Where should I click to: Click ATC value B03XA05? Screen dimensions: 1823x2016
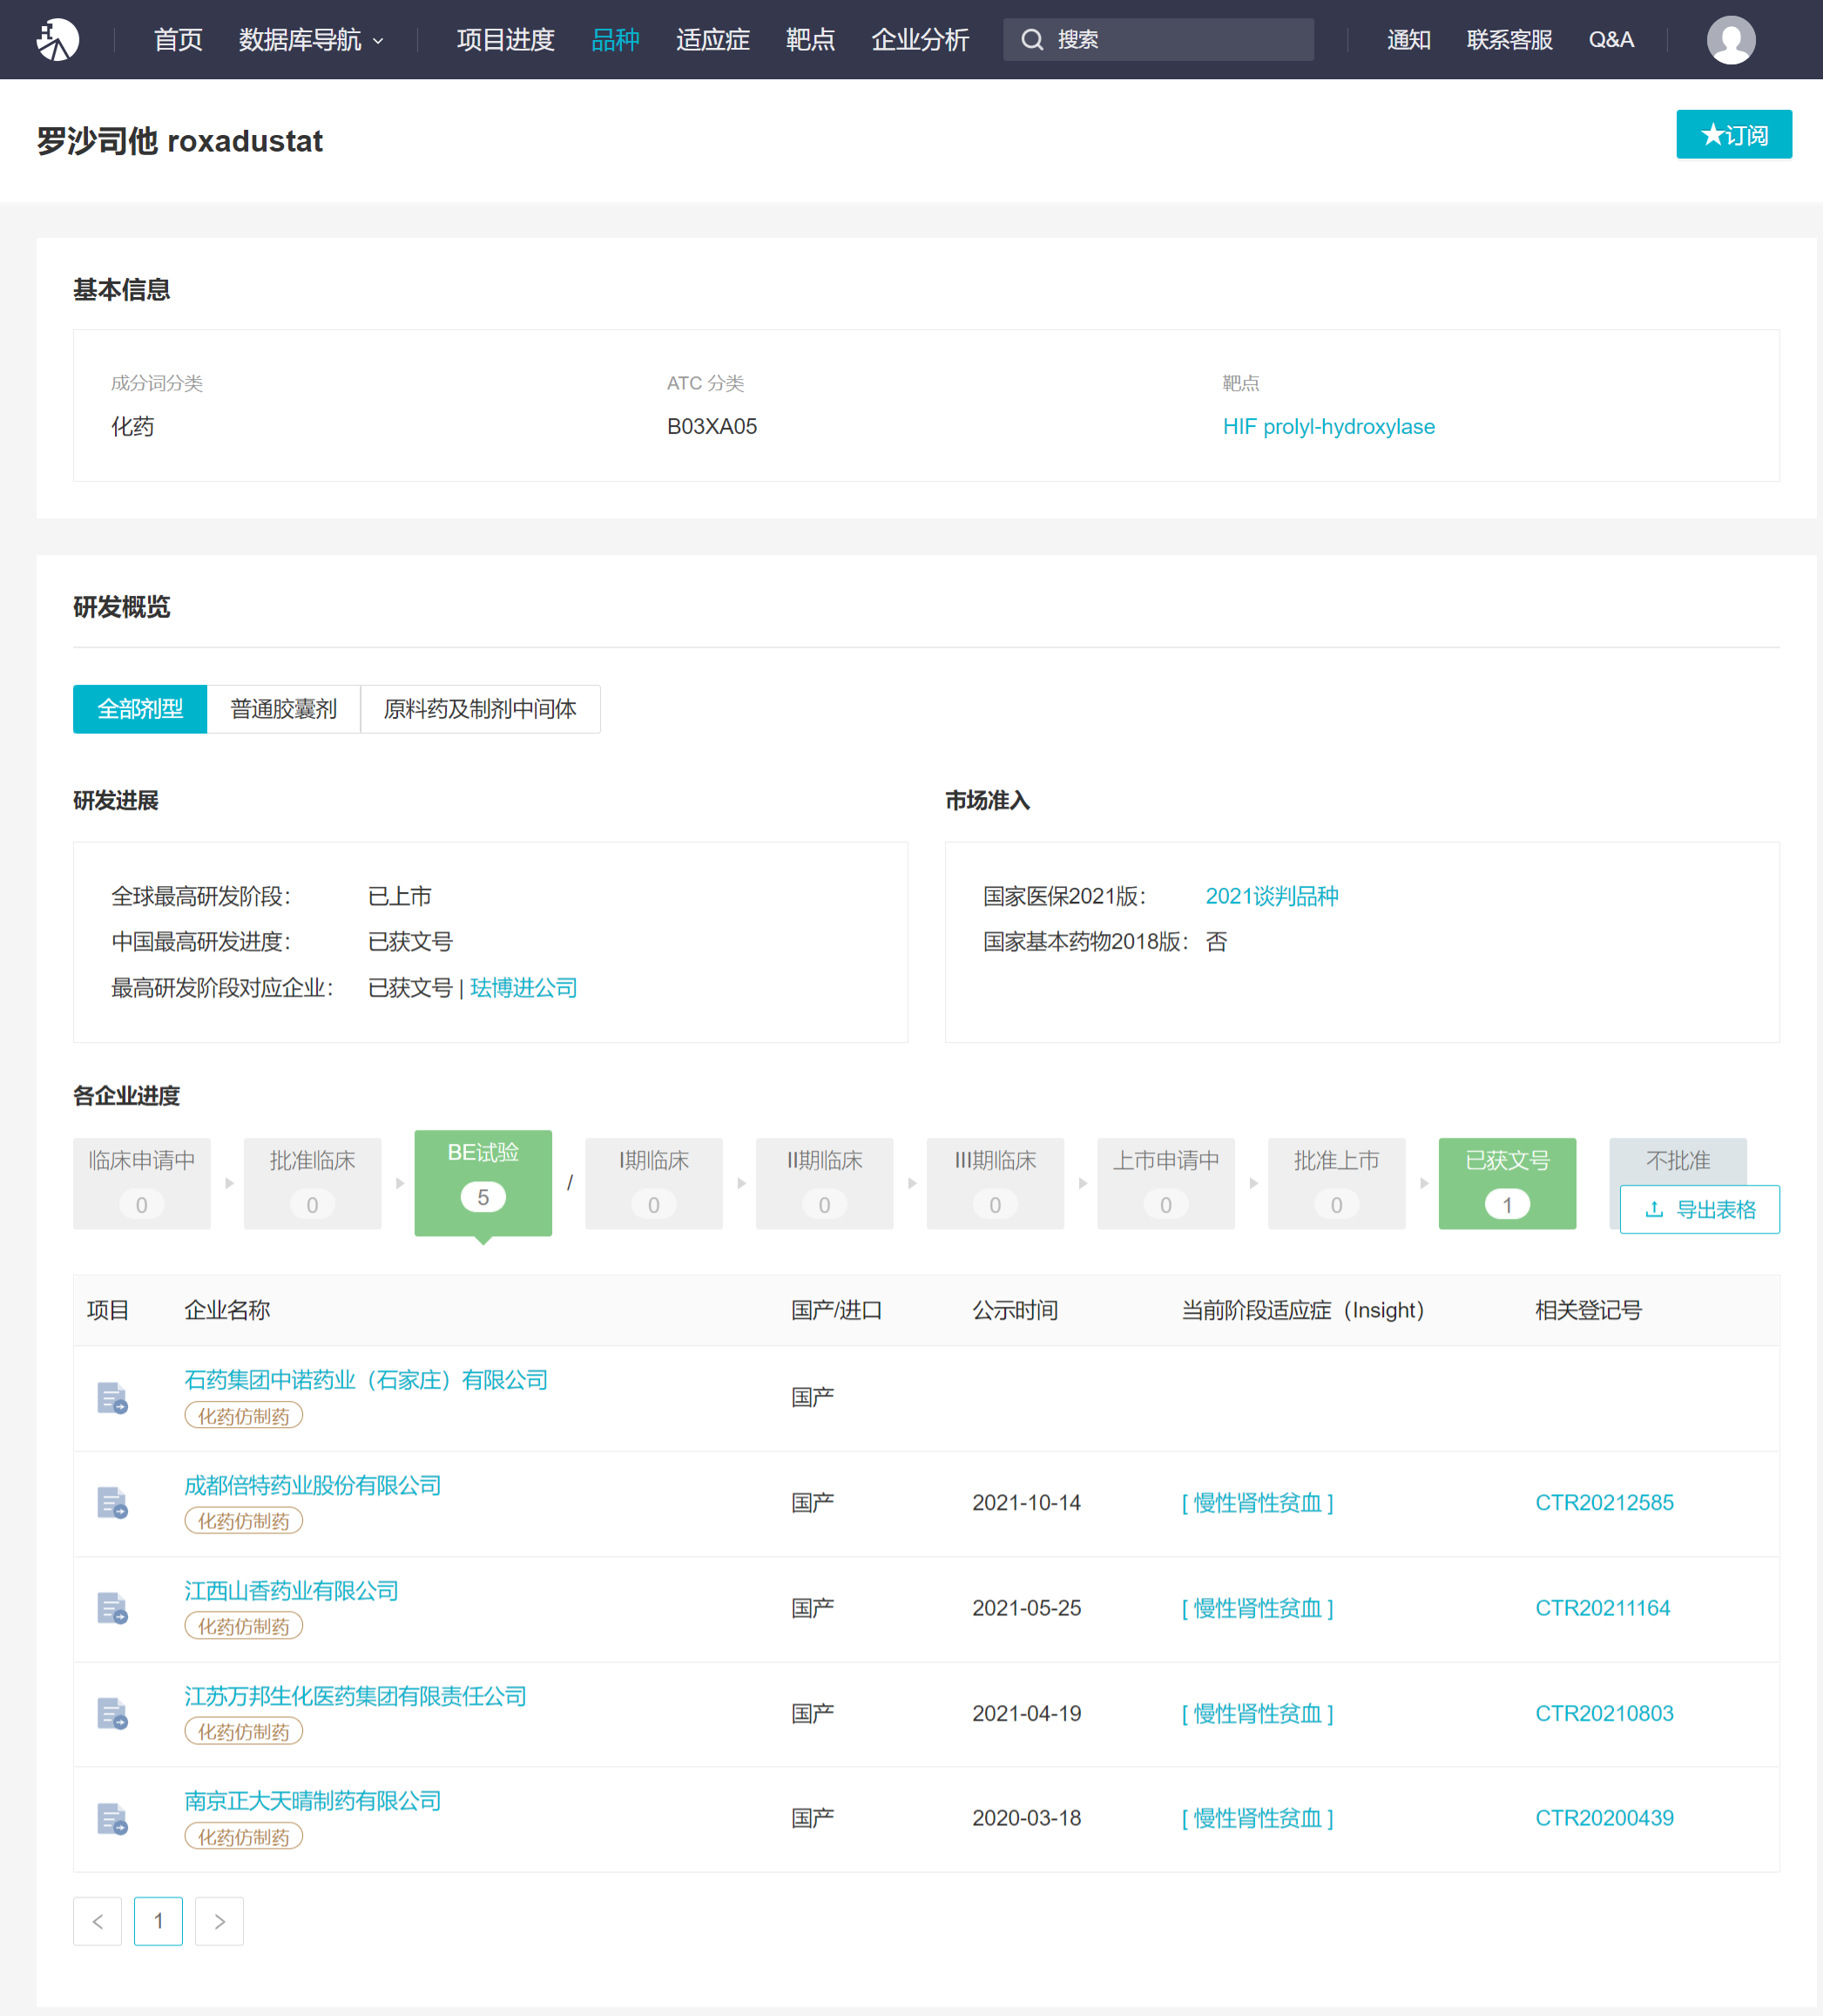pyautogui.click(x=711, y=426)
